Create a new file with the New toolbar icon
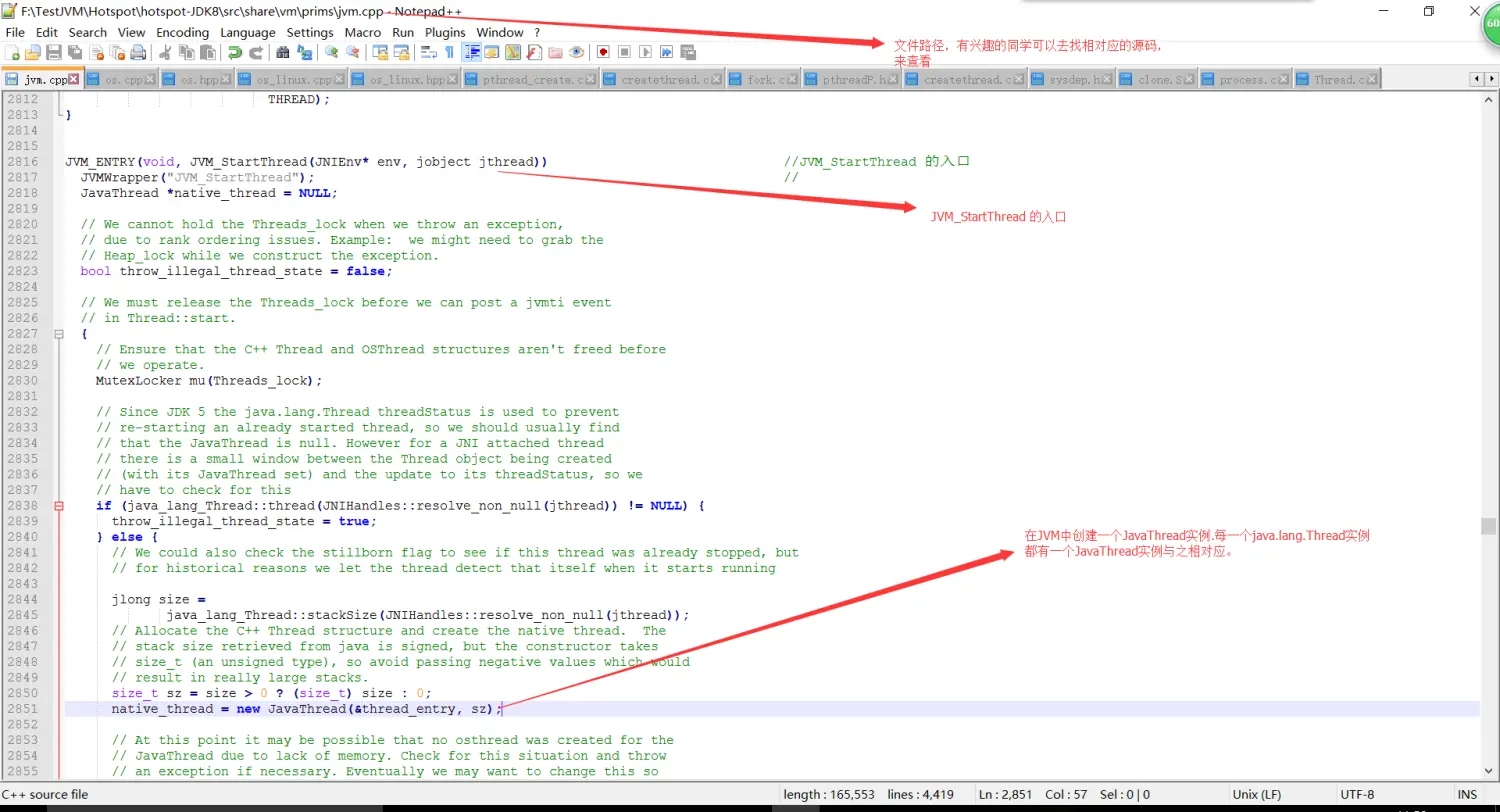This screenshot has height=812, width=1500. coord(13,52)
